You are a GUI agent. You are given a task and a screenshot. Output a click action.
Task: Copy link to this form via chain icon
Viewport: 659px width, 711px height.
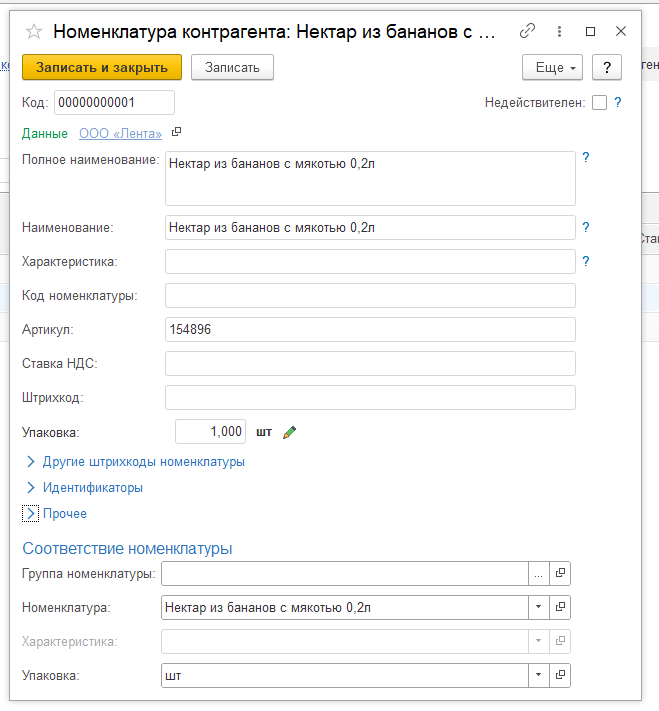click(x=527, y=31)
